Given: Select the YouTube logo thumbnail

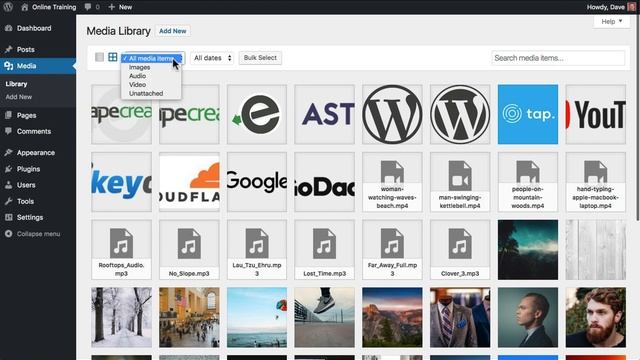Looking at the screenshot, I should [x=596, y=114].
